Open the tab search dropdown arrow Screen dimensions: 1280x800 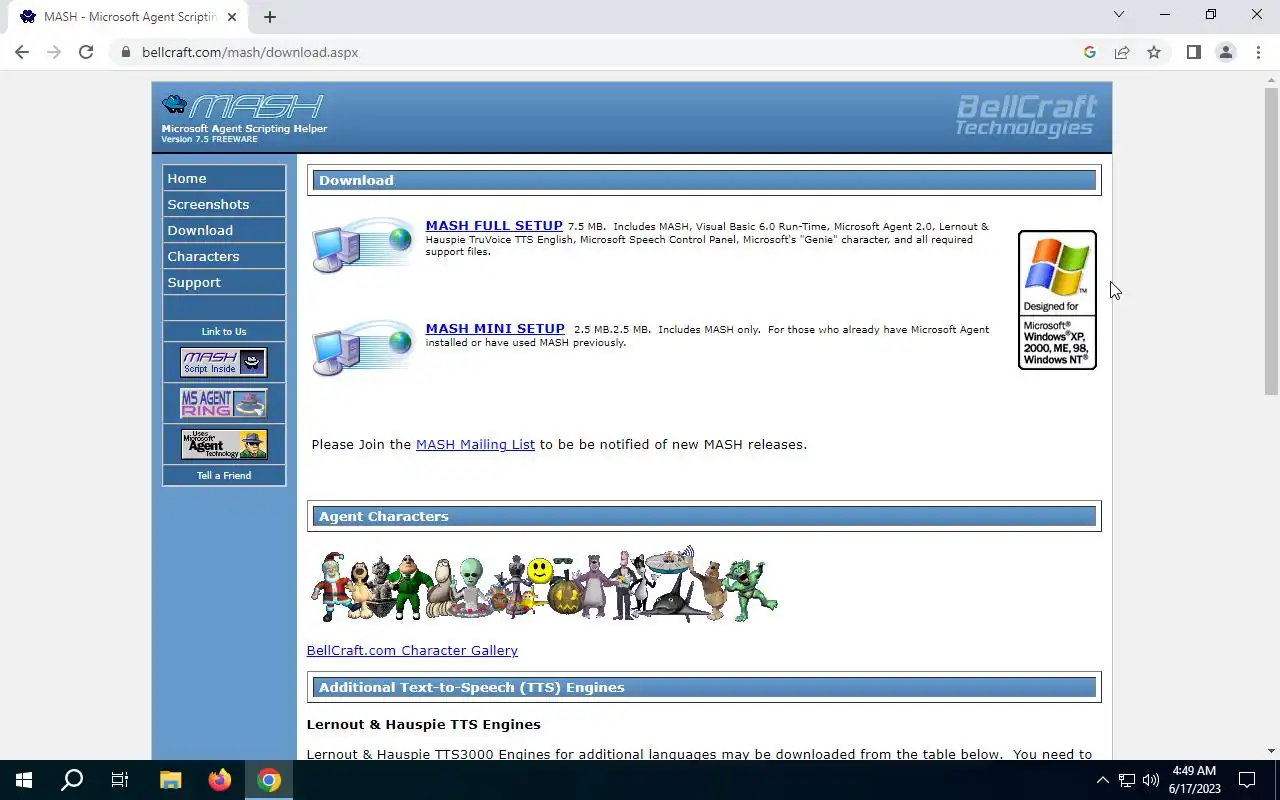1119,14
